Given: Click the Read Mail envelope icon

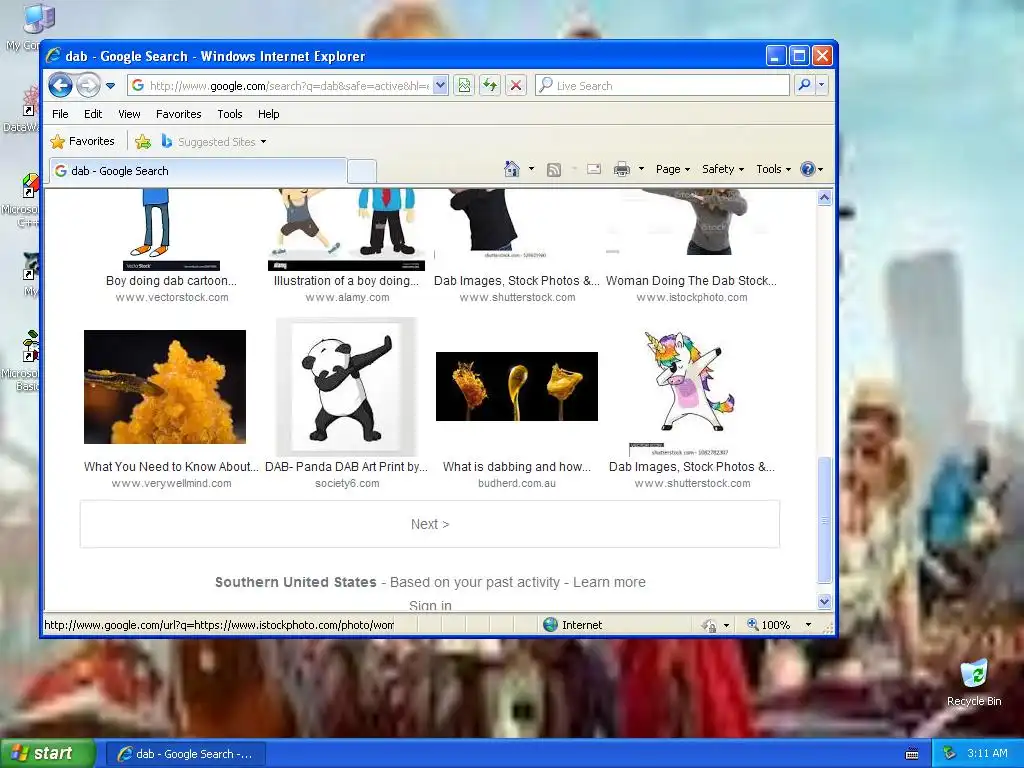Looking at the screenshot, I should point(594,169).
